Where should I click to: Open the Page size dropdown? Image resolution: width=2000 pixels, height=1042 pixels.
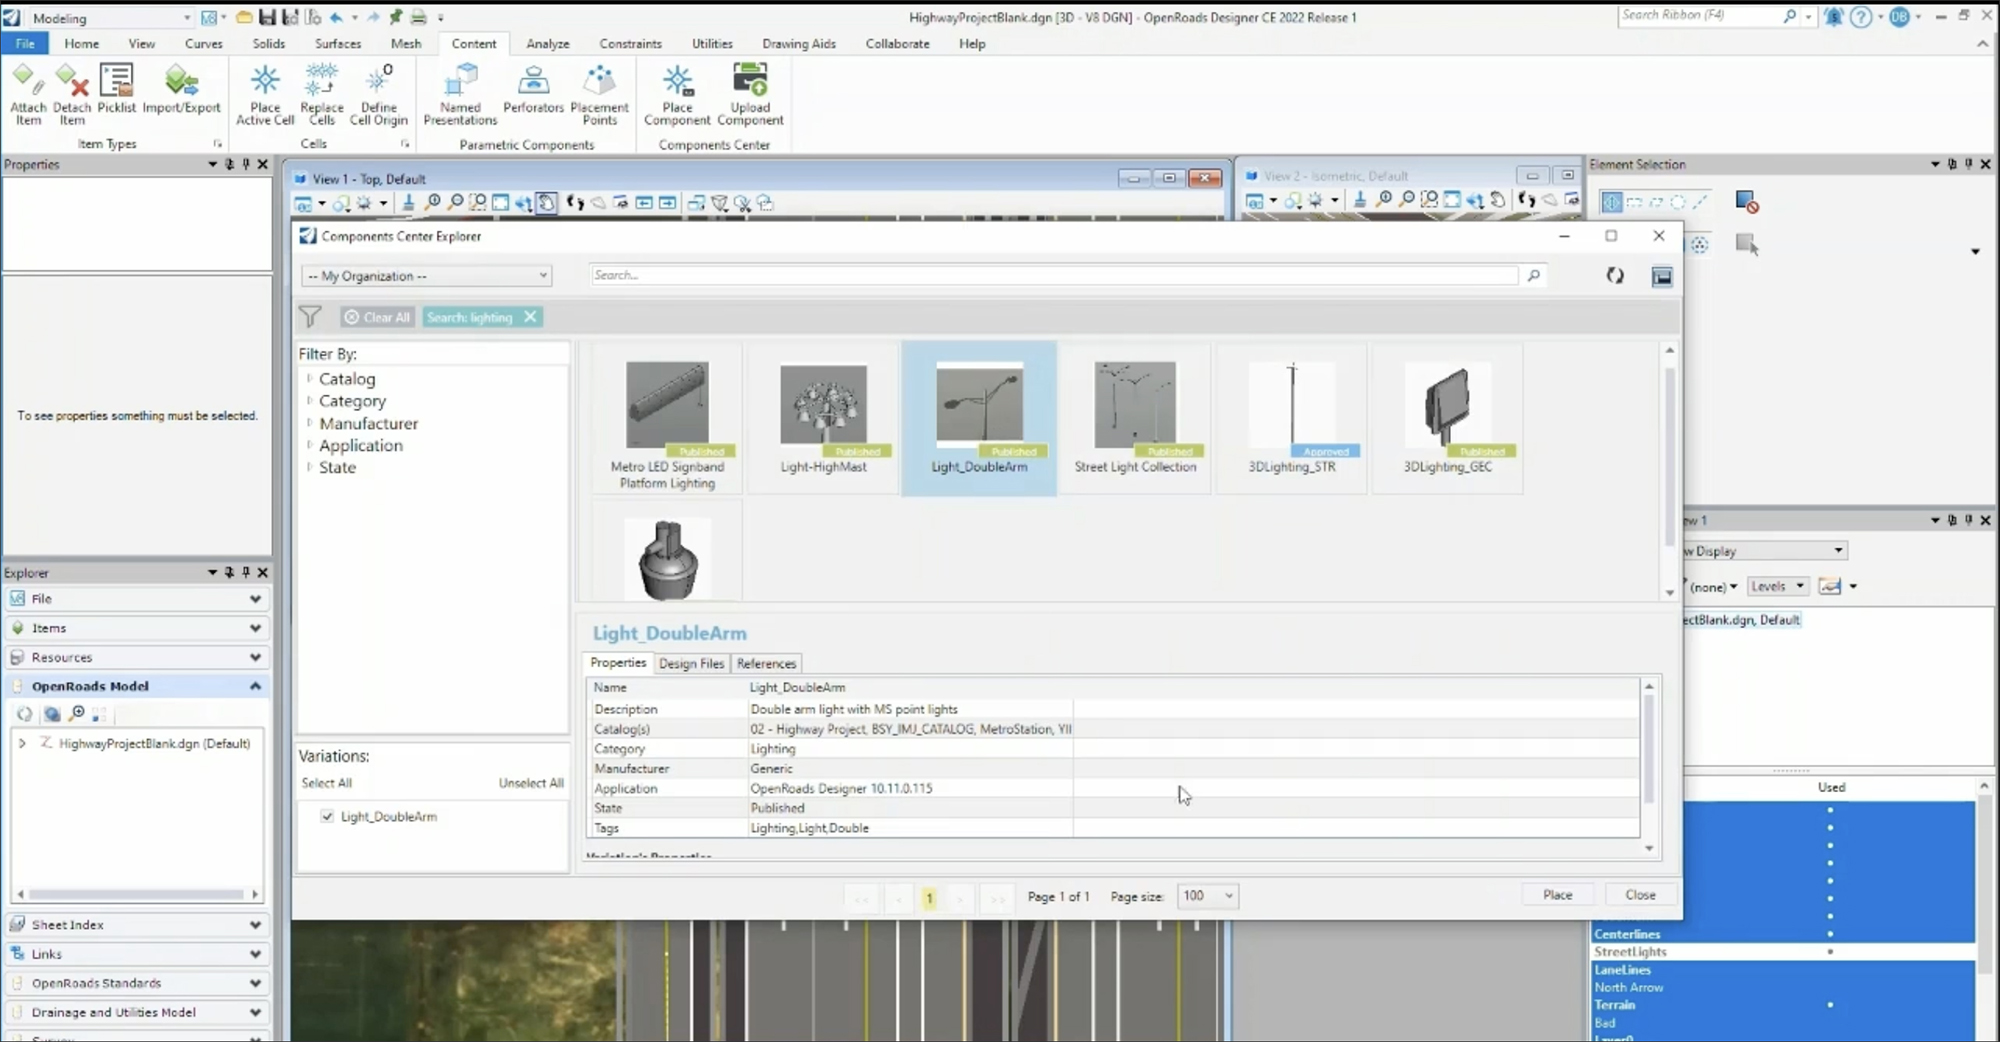(1207, 896)
